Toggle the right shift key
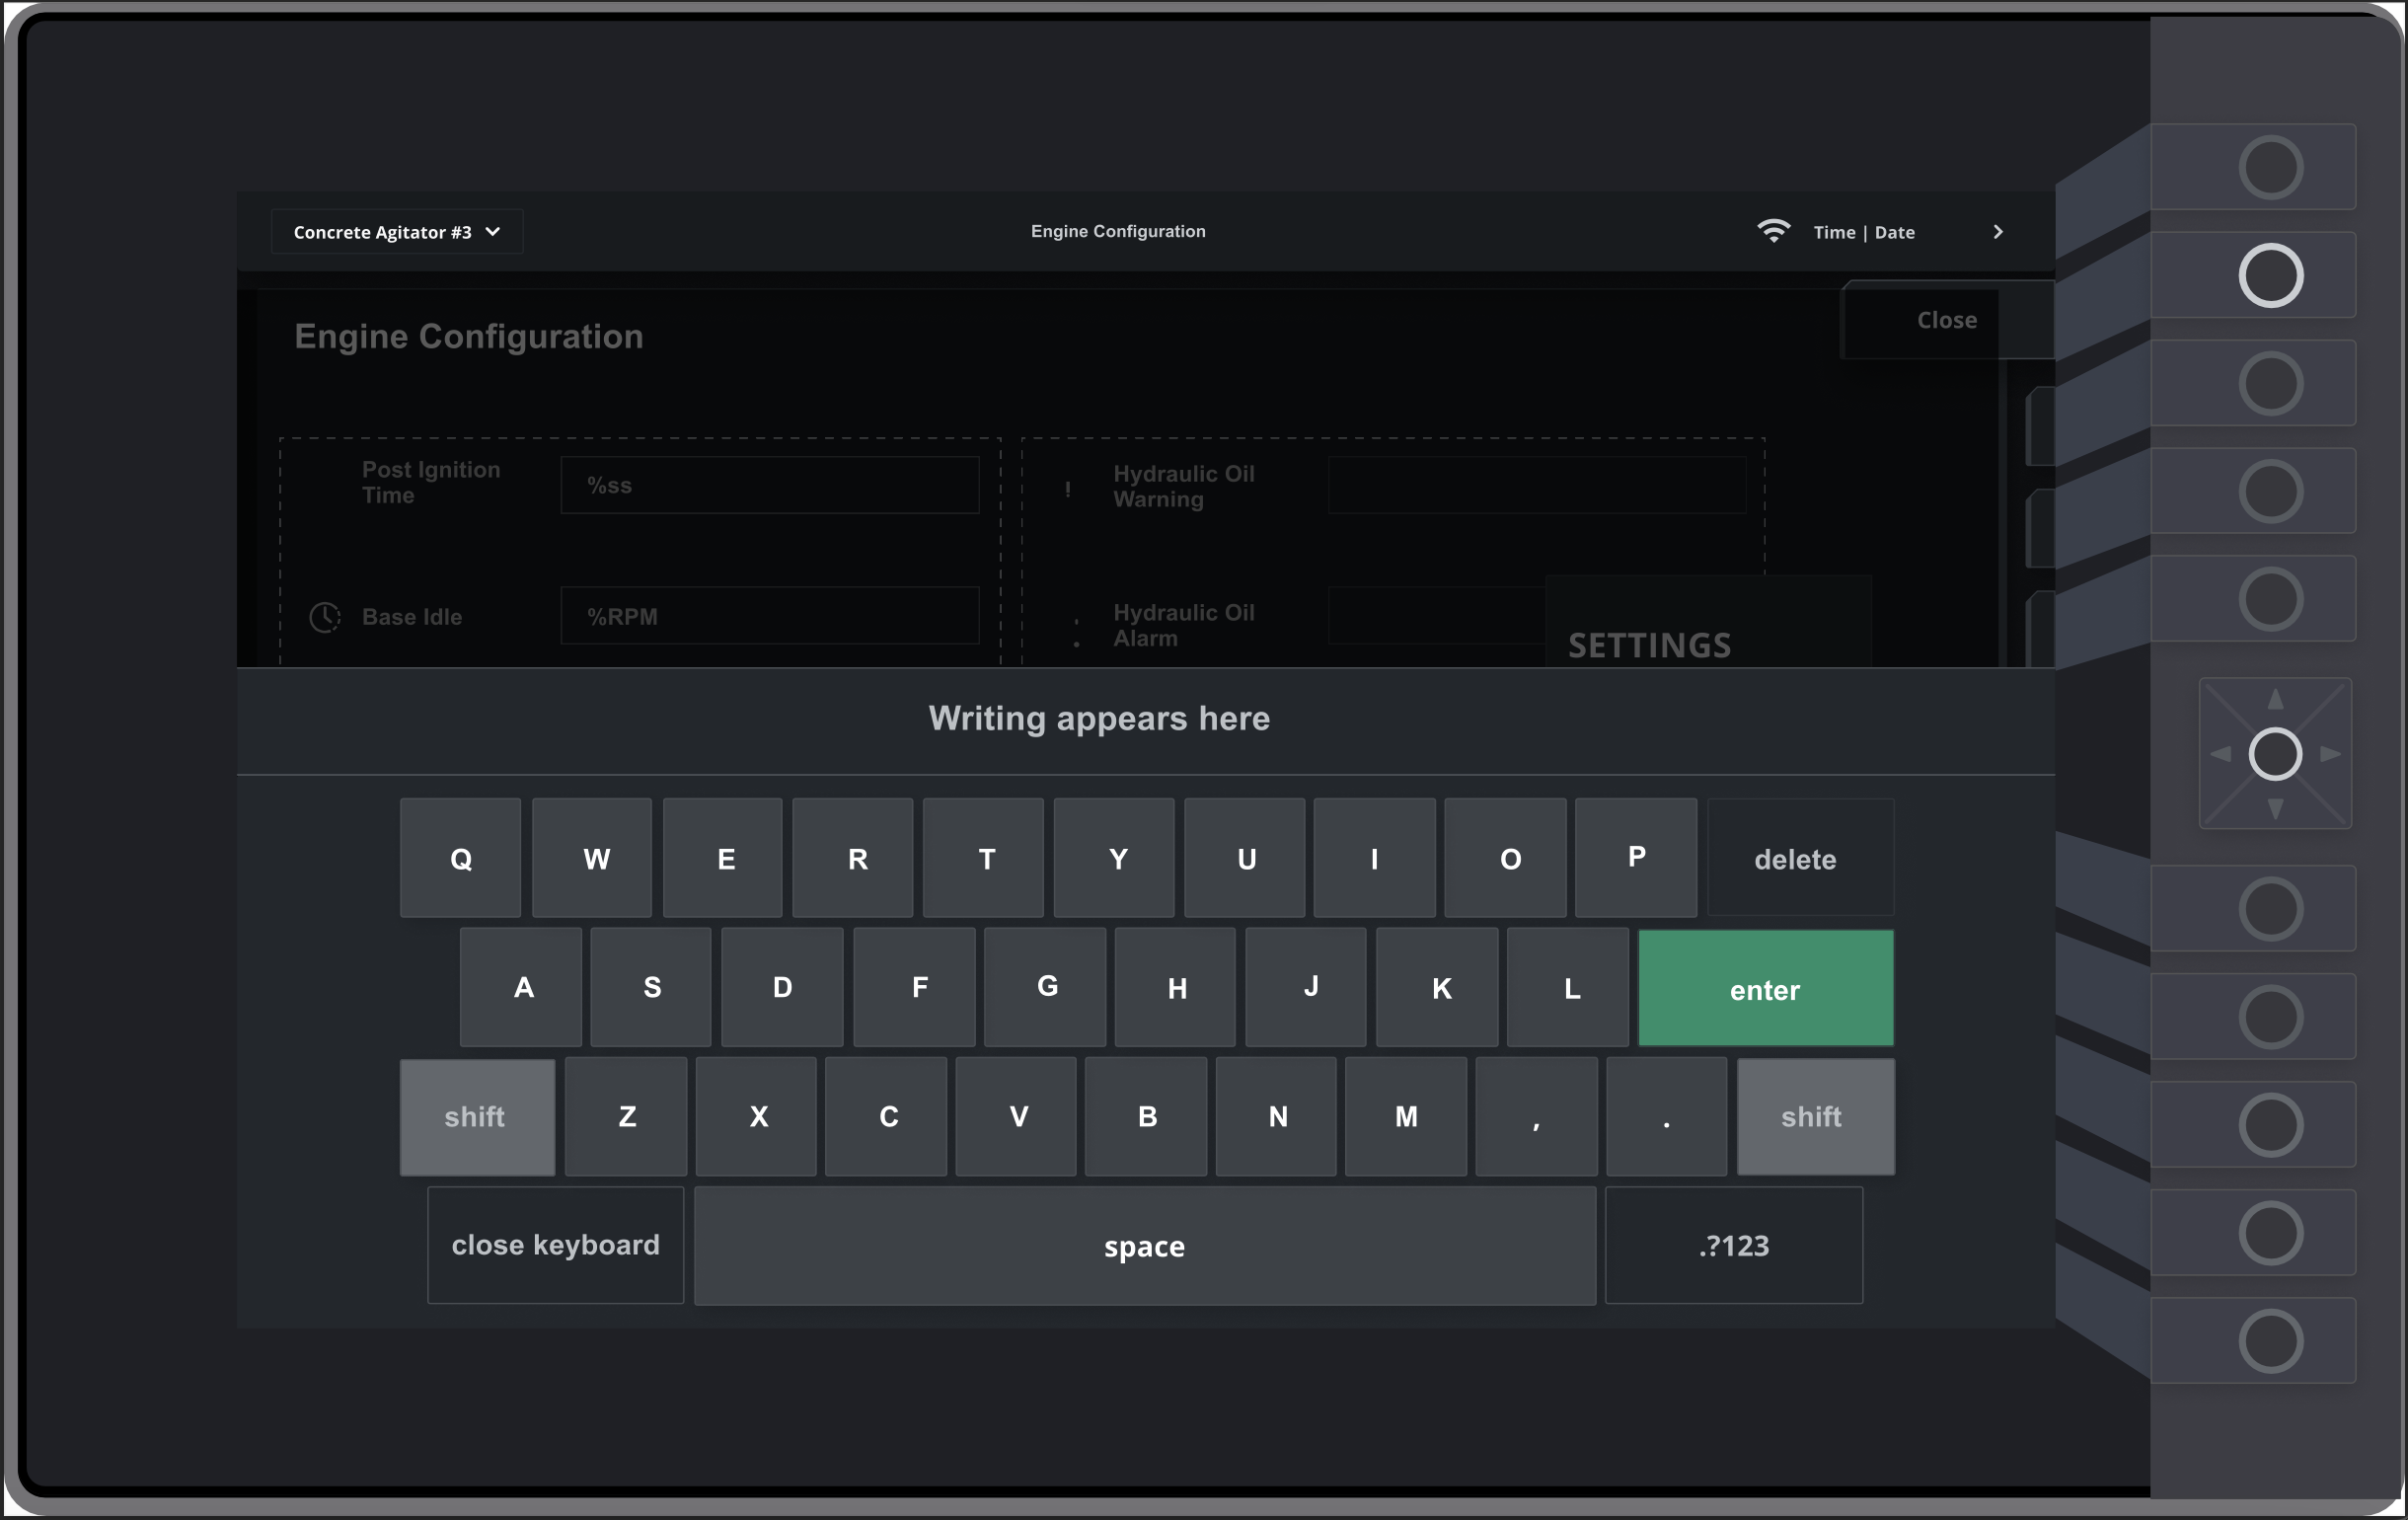Screen dimensions: 2408x1520 1814,1116
